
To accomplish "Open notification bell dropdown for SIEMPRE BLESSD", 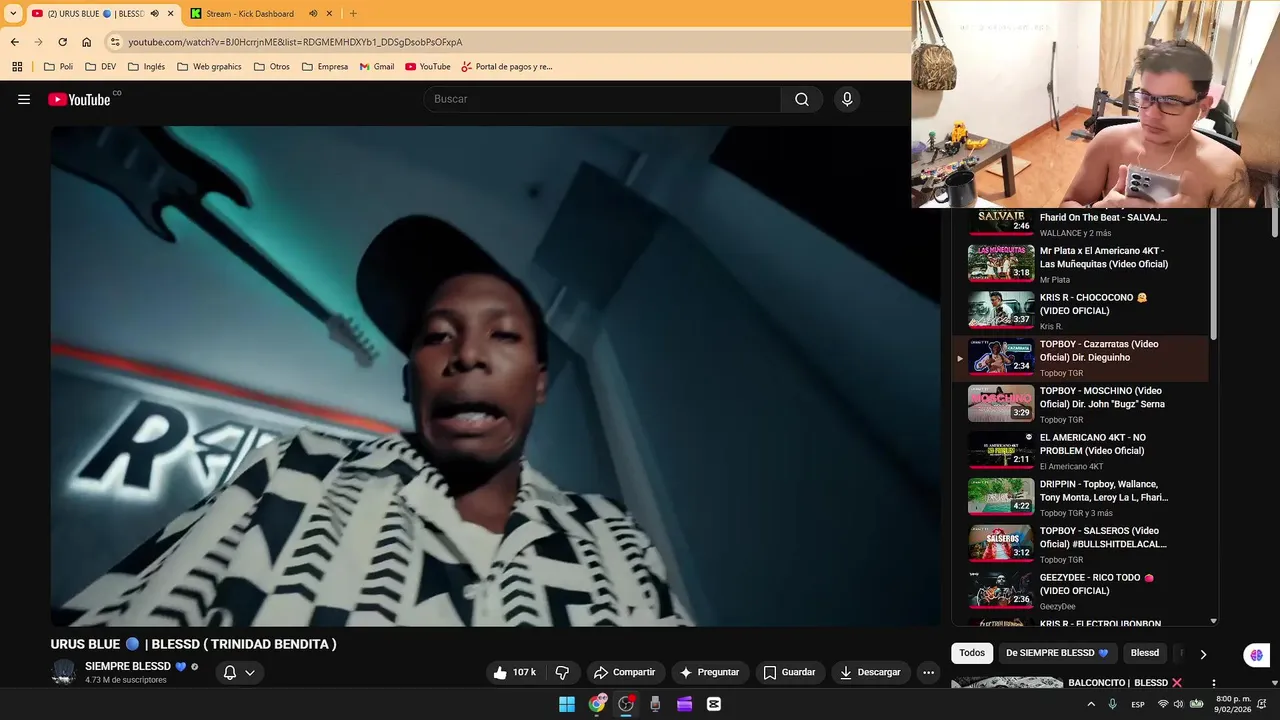I will click(x=240, y=672).
